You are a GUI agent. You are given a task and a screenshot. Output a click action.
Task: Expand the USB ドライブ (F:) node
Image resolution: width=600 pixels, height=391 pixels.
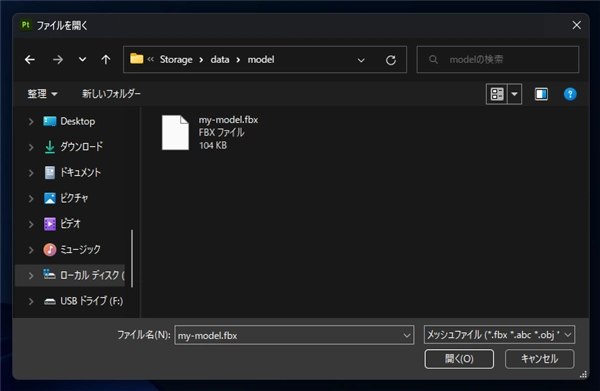(x=31, y=301)
